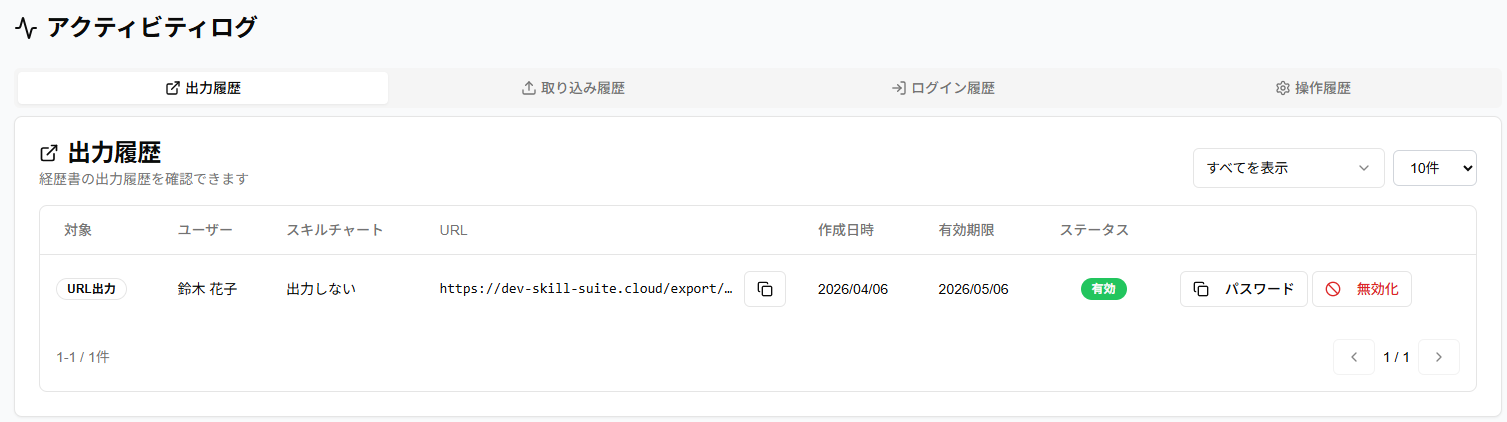Click the export icon beside the 出力履歴 heading
Image resolution: width=1507 pixels, height=422 pixels.
tap(48, 154)
